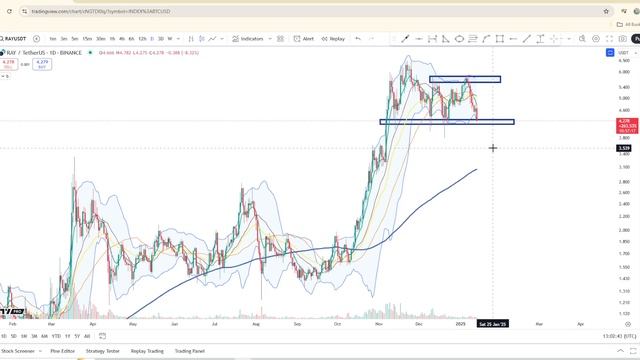Expand the cursor tool dropdown

(569, 39)
